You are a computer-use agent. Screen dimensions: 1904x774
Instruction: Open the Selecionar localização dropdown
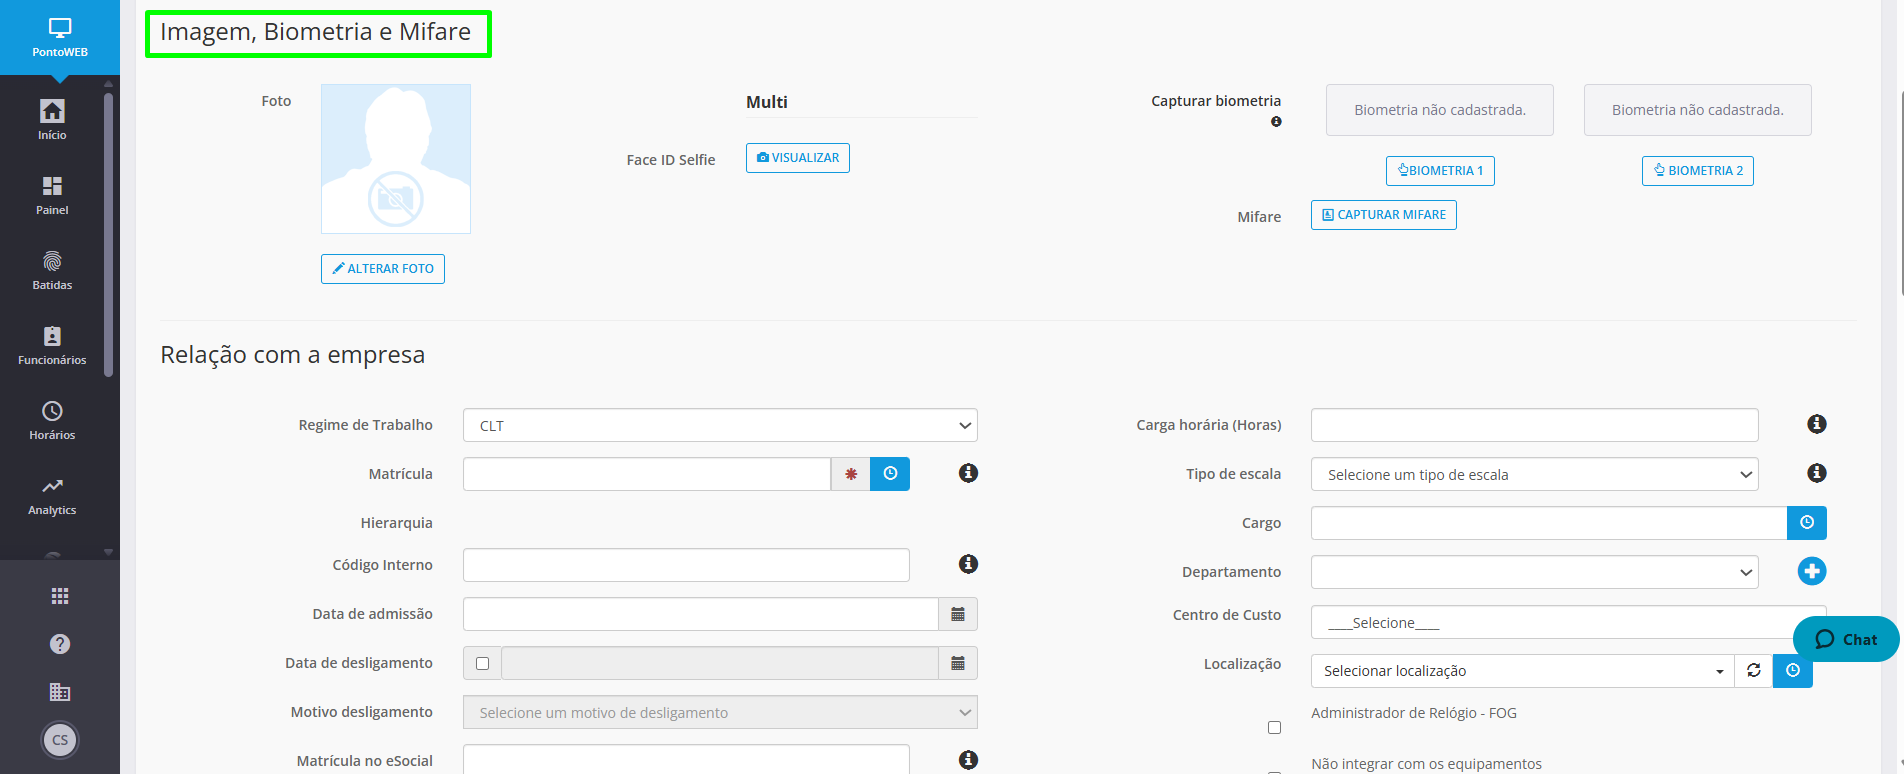pyautogui.click(x=1522, y=671)
